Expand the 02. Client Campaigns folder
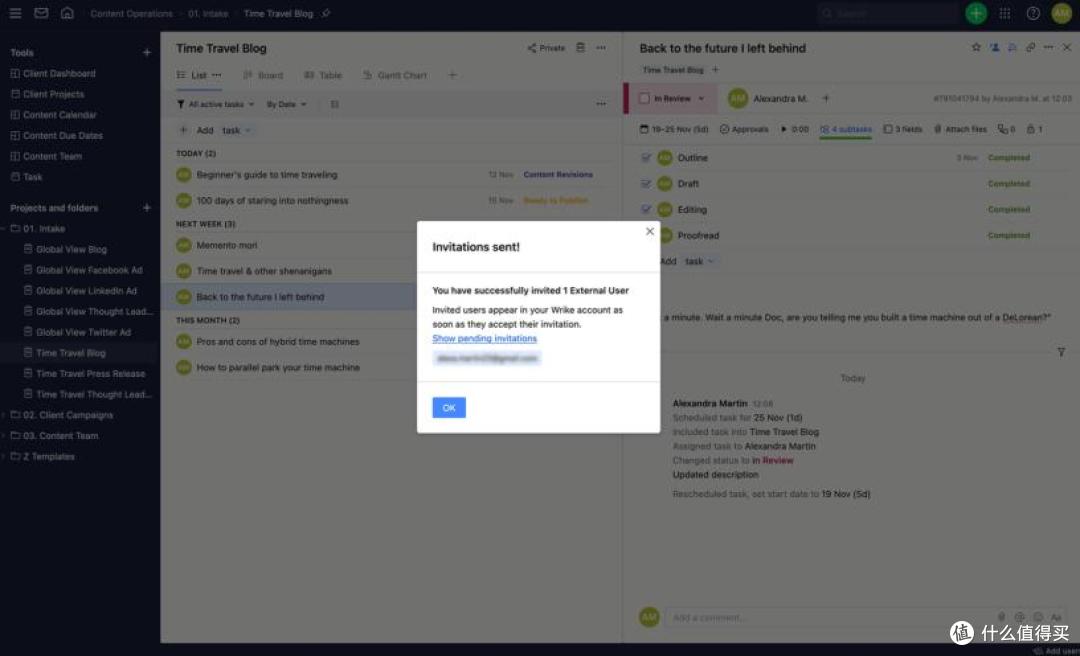Viewport: 1080px width, 656px height. coord(3,415)
